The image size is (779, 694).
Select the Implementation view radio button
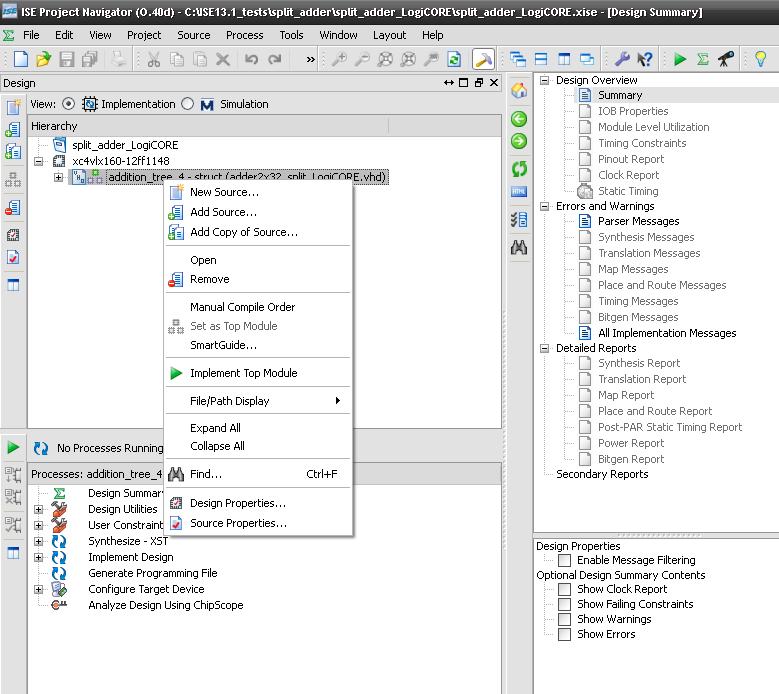69,104
